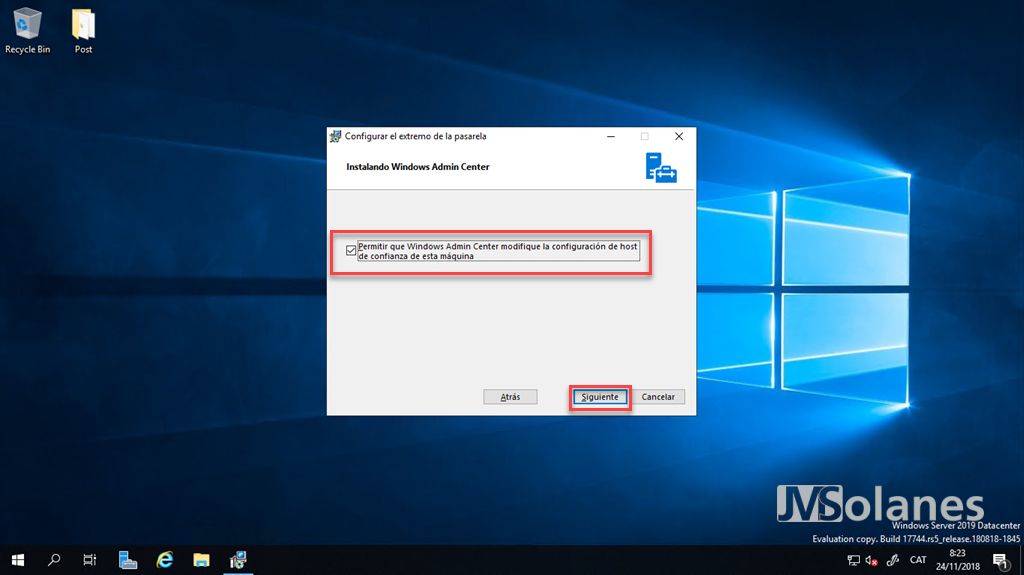Click Cancelar to abort installation
This screenshot has height=575, width=1024.
[658, 397]
